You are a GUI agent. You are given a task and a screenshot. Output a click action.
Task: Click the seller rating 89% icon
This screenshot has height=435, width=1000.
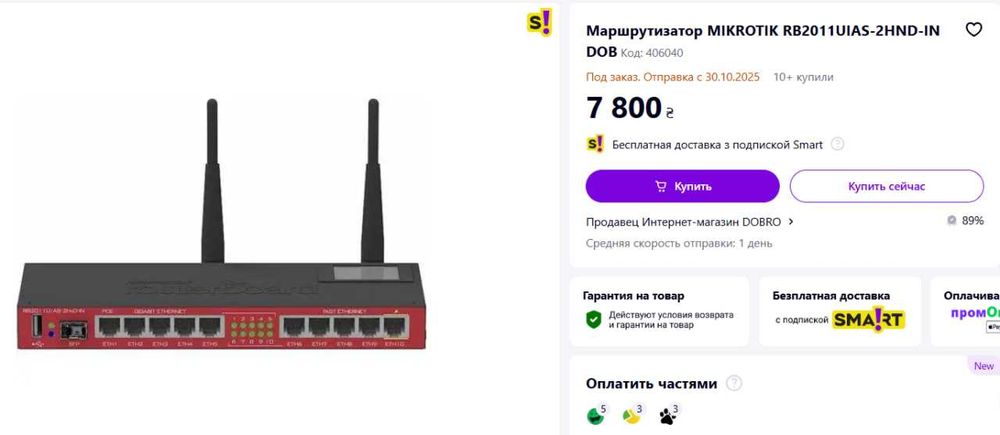951,221
